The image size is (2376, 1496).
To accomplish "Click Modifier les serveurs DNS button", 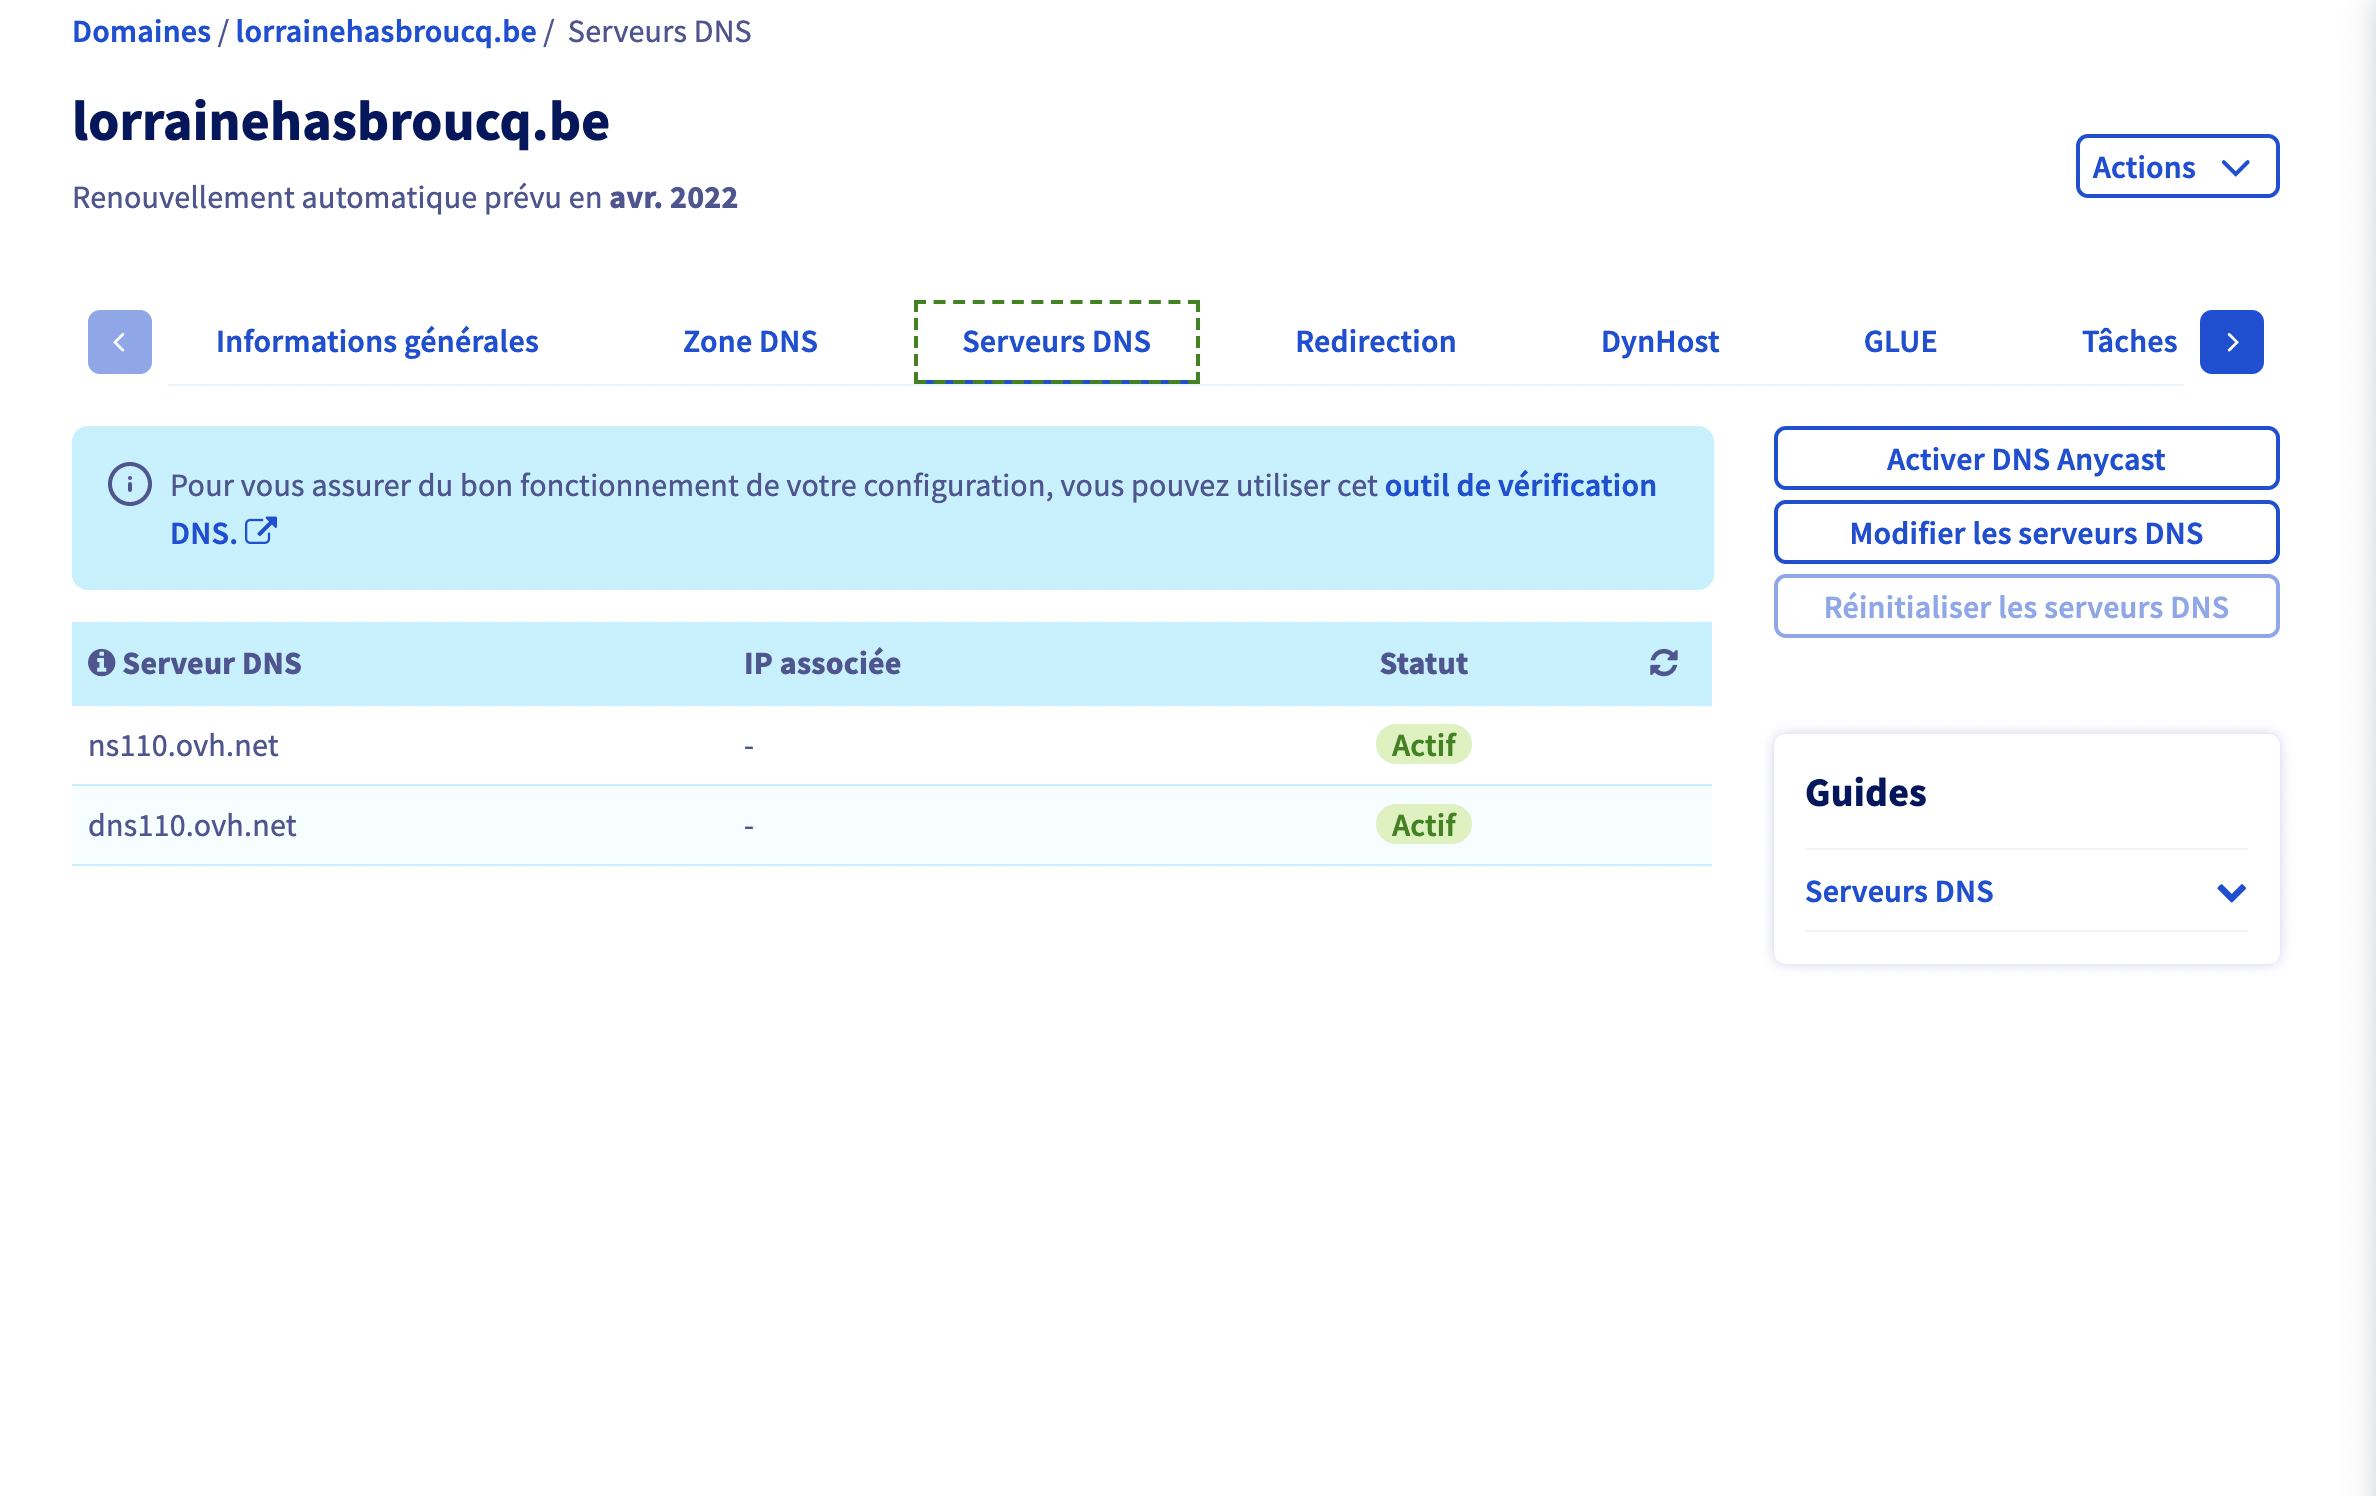I will click(2025, 533).
